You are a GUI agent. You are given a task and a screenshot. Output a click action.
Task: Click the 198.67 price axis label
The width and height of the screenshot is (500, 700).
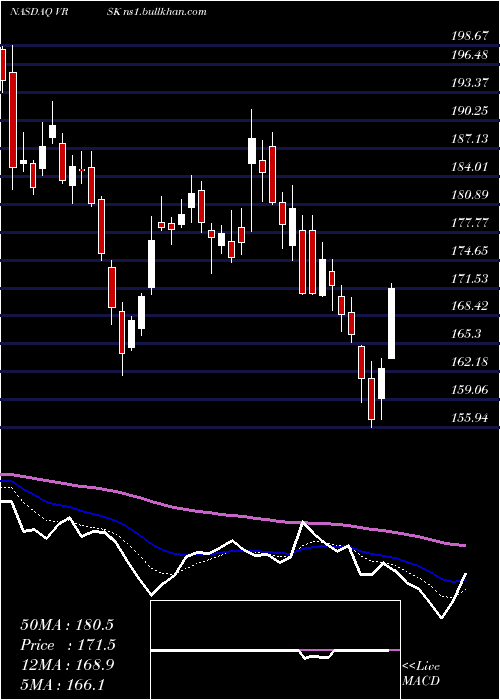[x=470, y=37]
